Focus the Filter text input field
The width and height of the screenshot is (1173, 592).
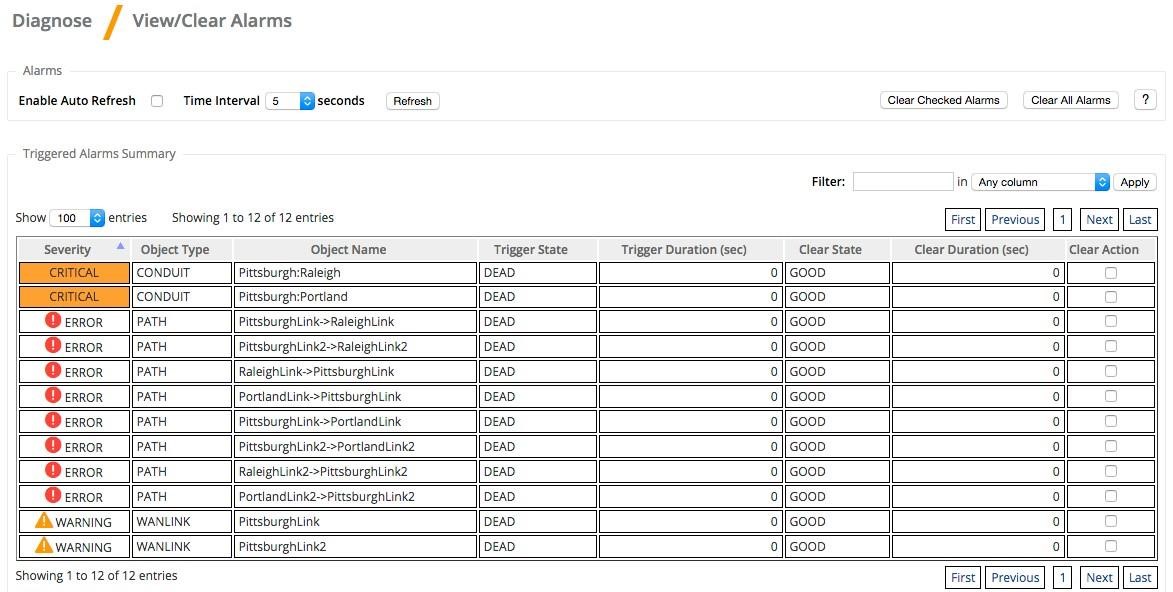[903, 181]
